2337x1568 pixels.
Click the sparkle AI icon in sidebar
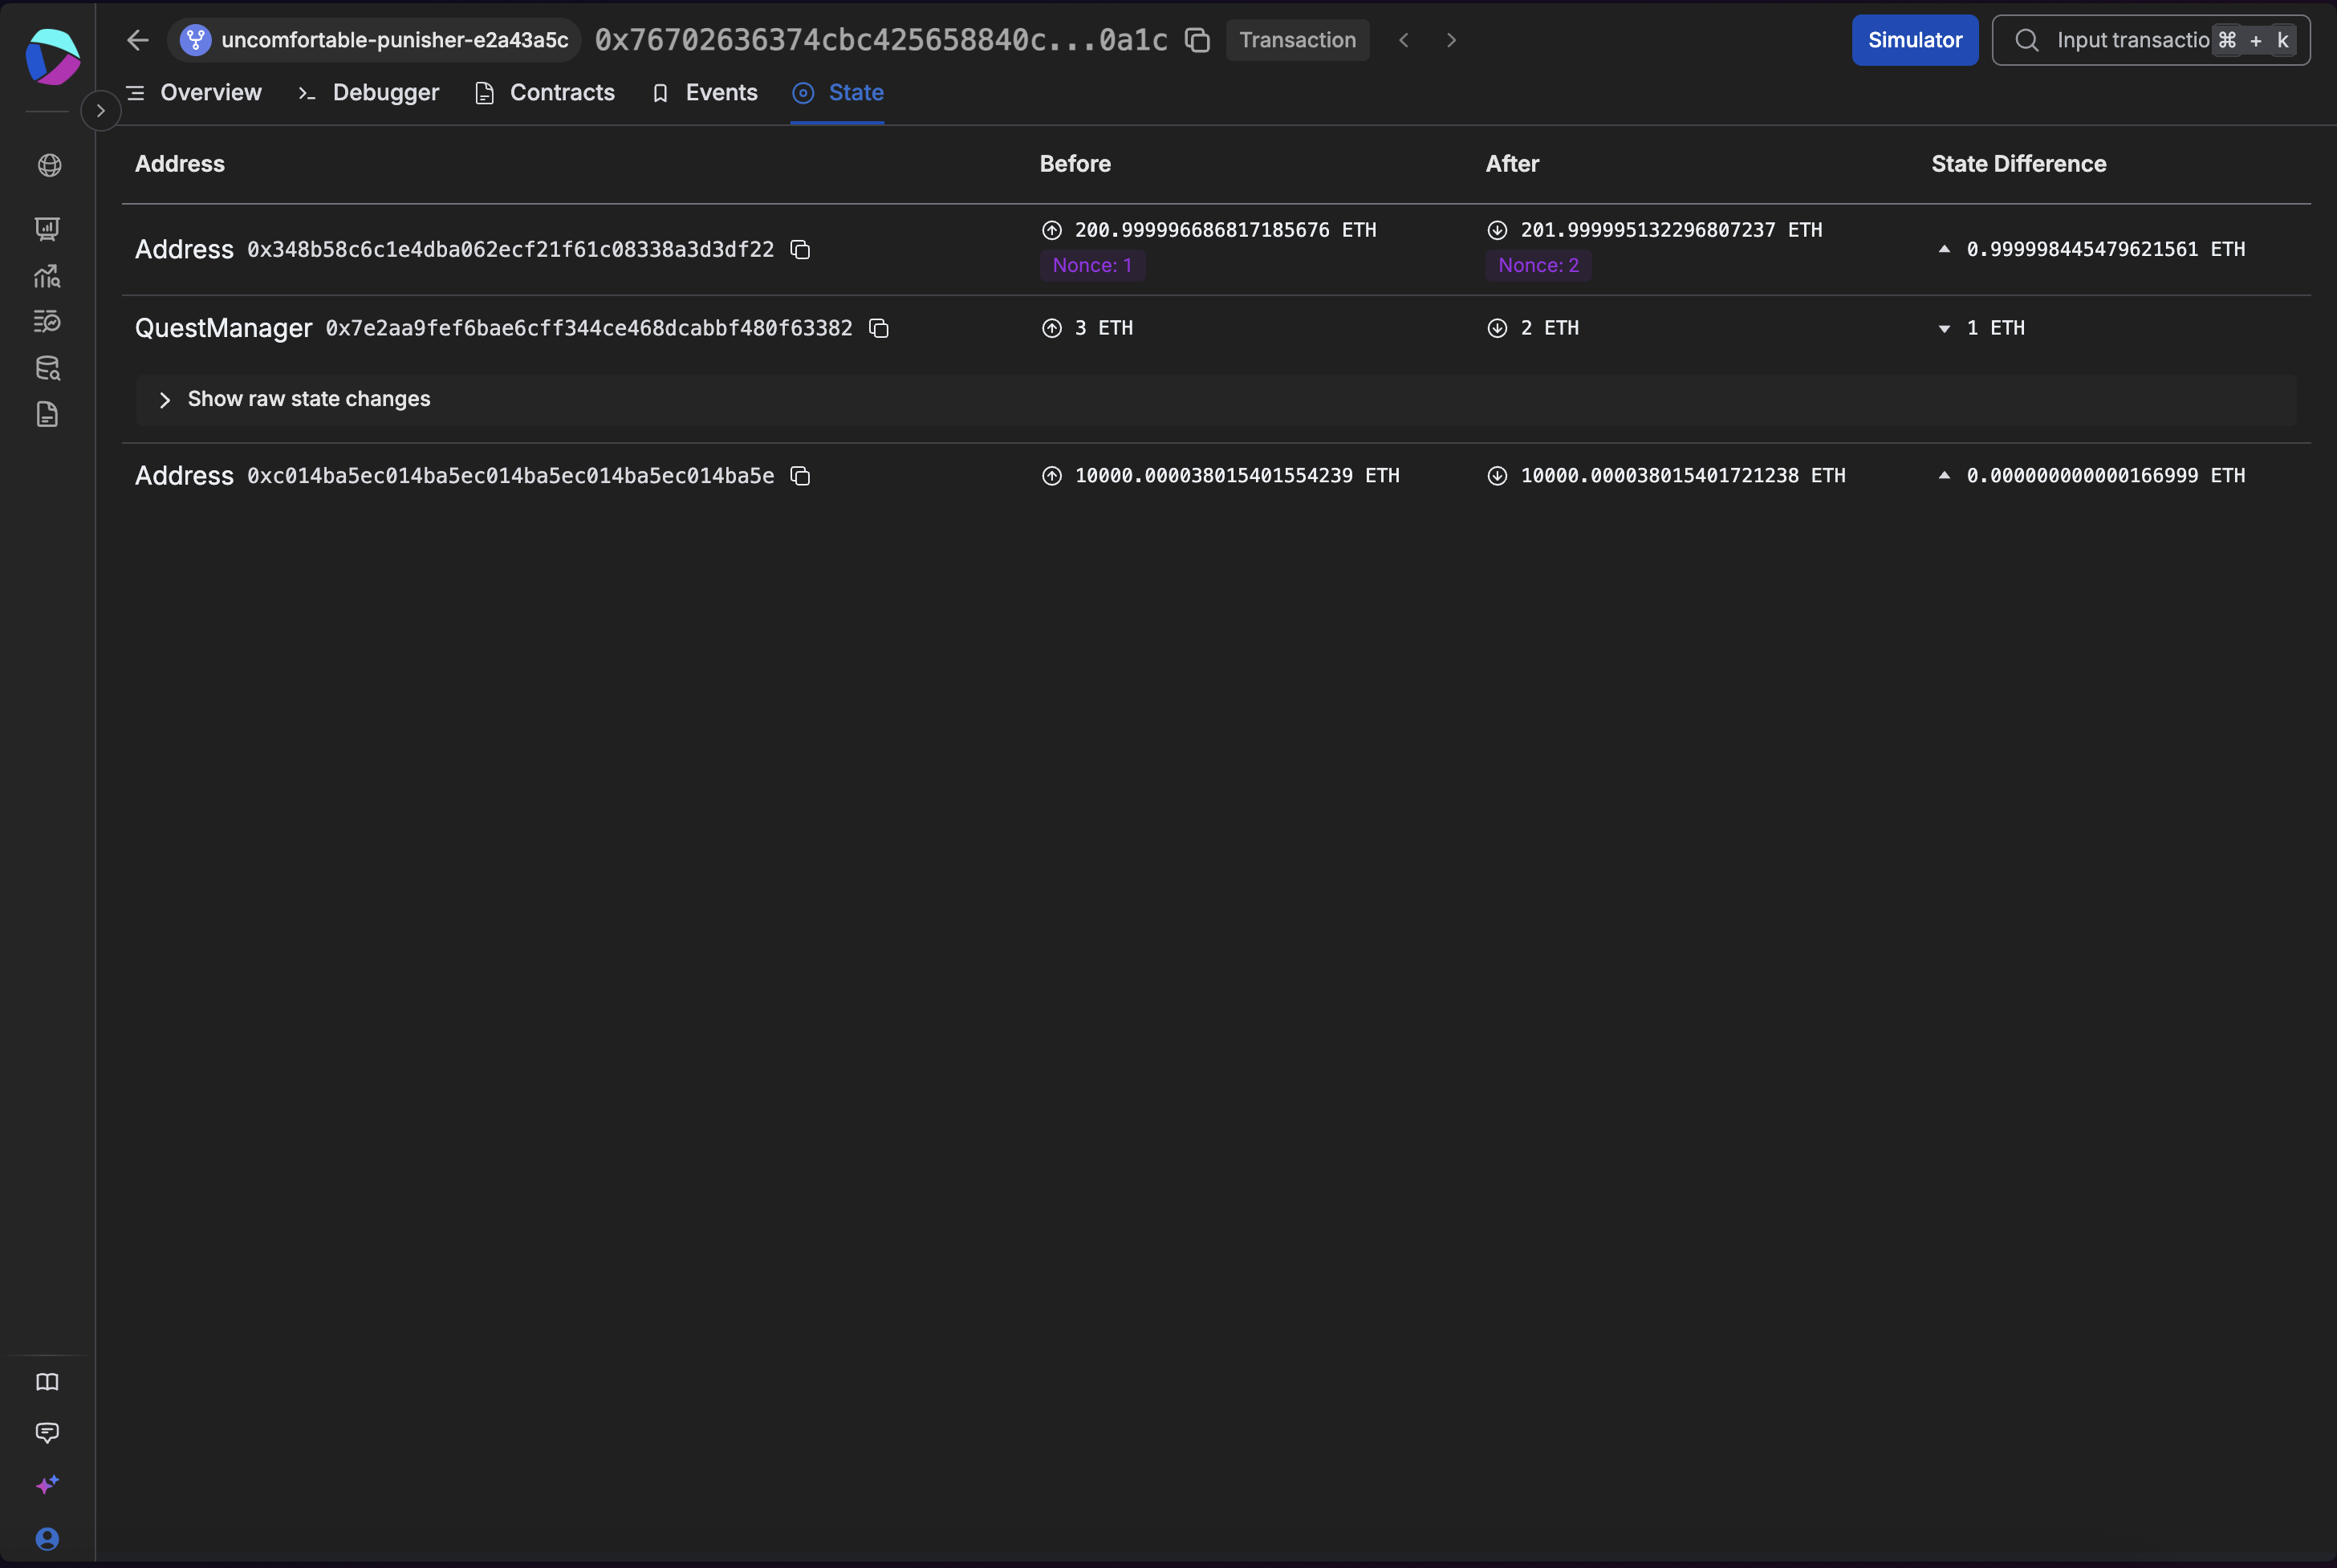tap(47, 1484)
